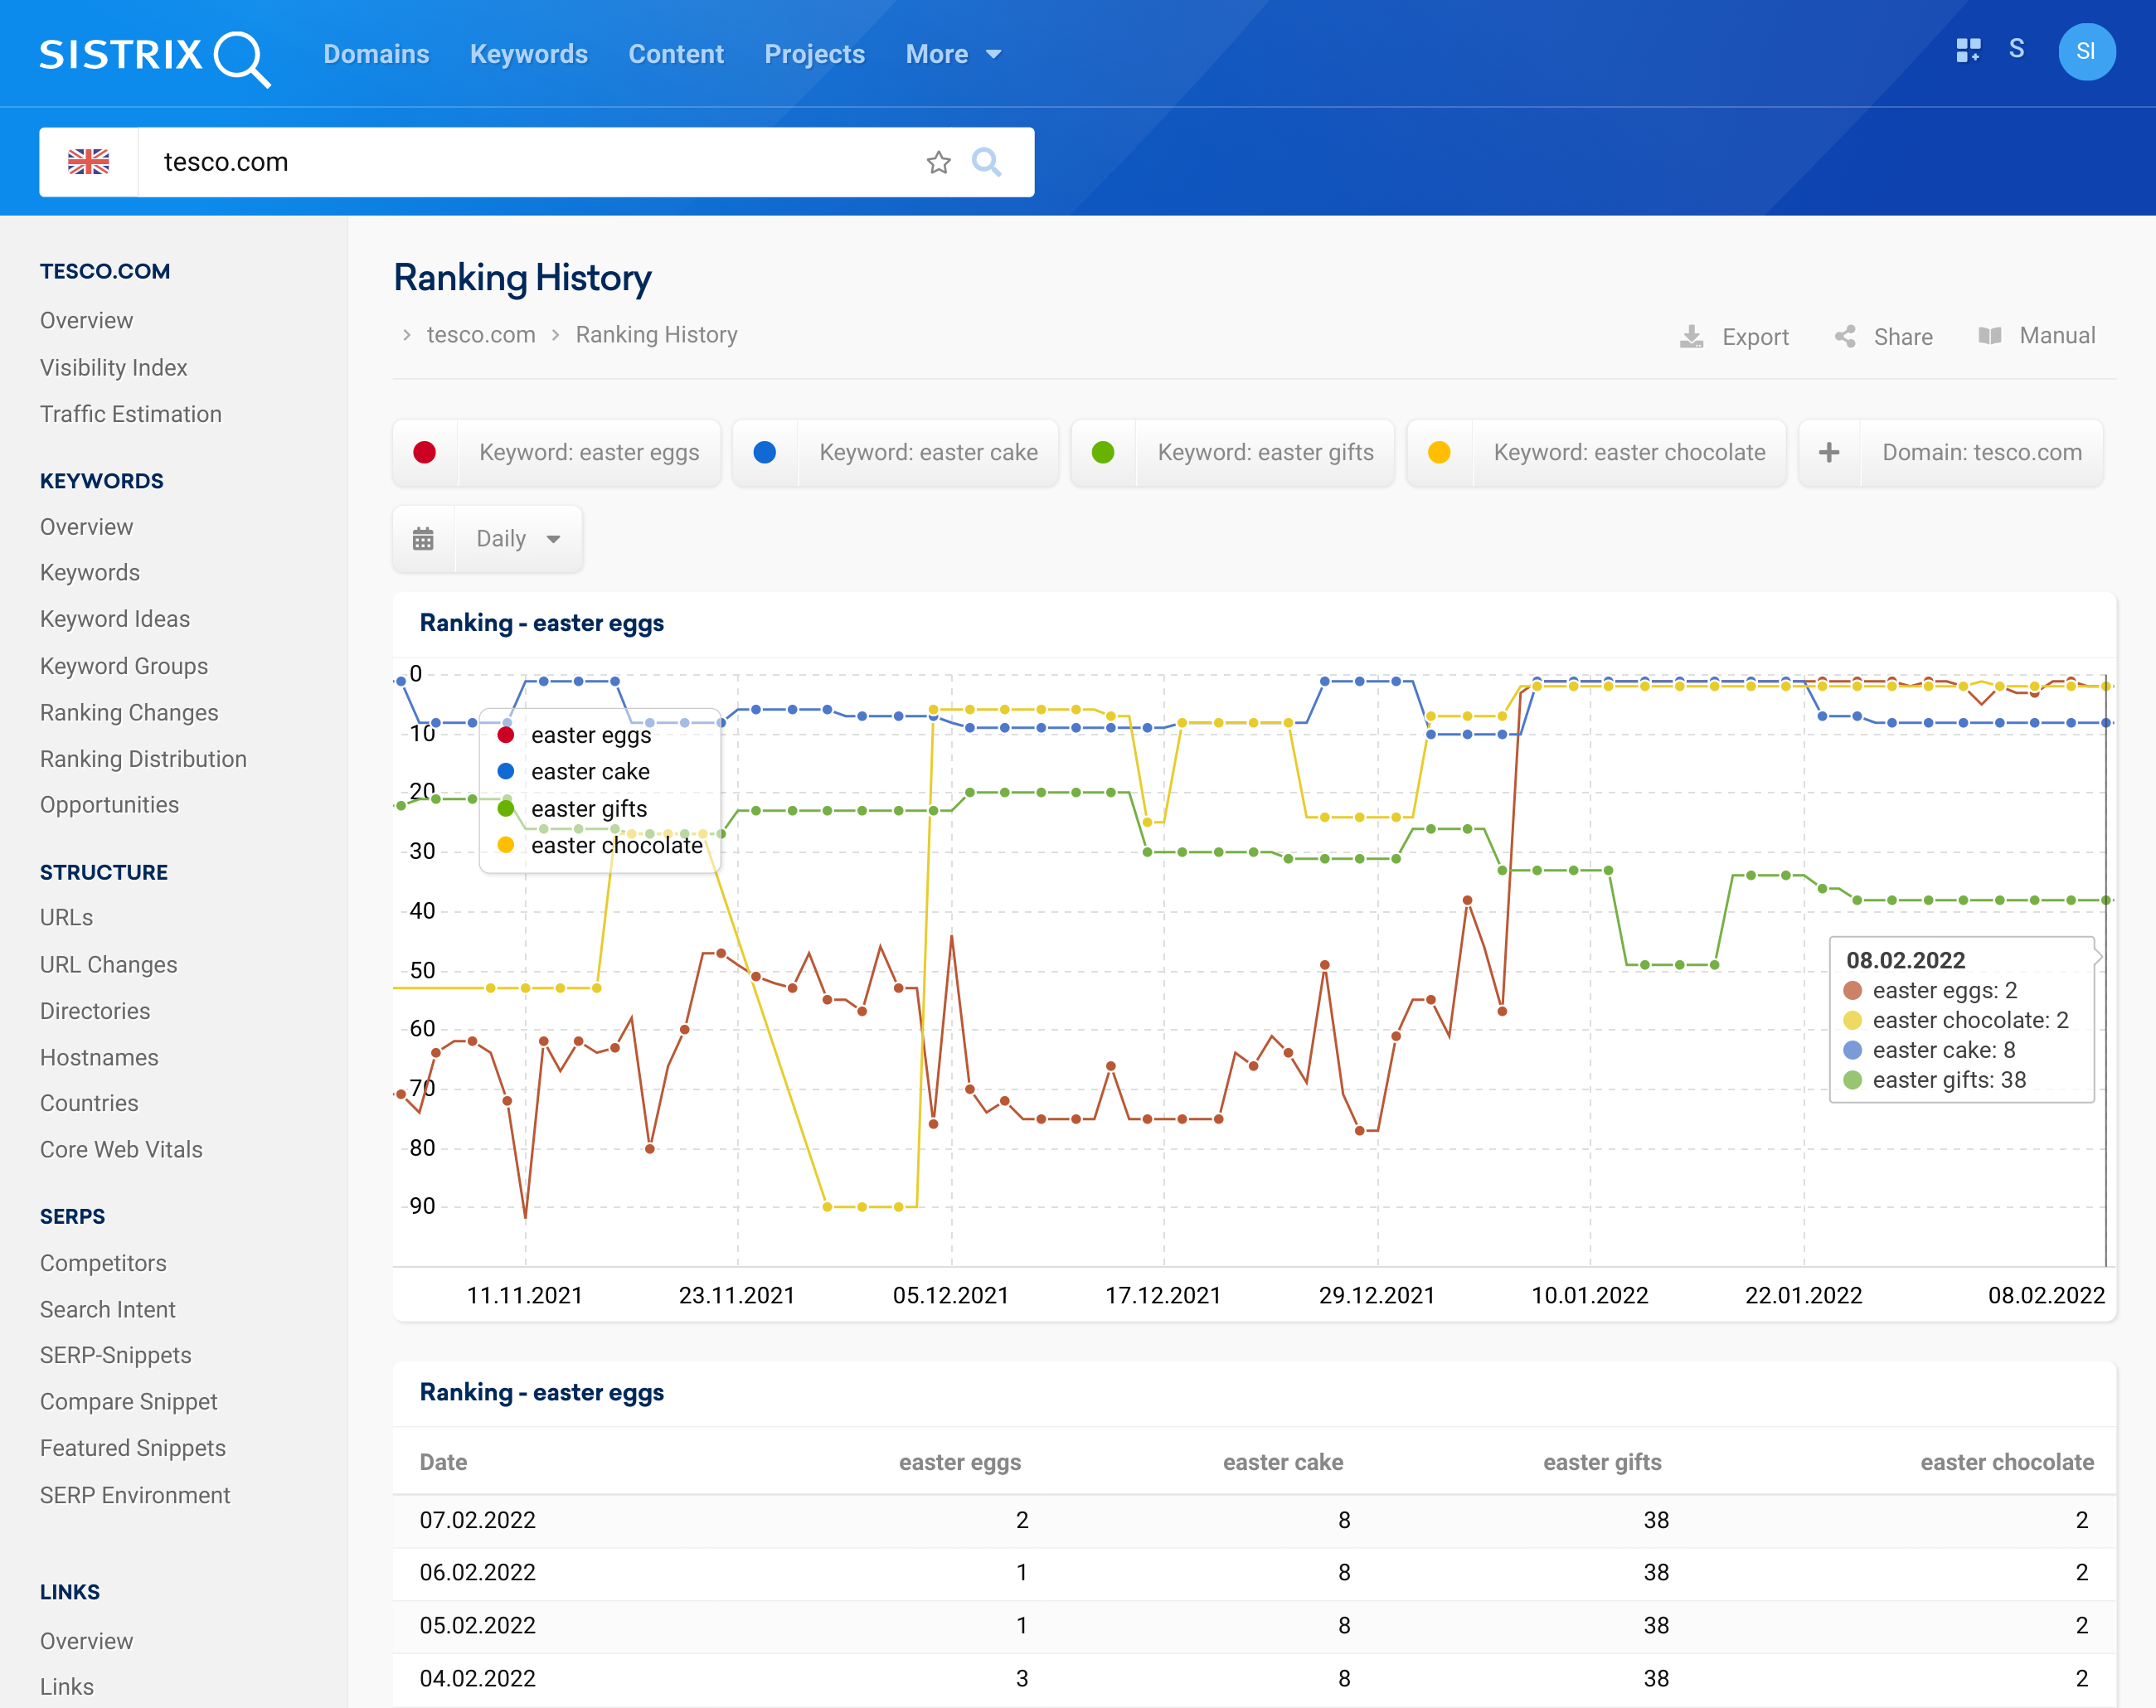2156x1708 pixels.
Task: Open URL Changes in sidebar
Action: coord(108,965)
